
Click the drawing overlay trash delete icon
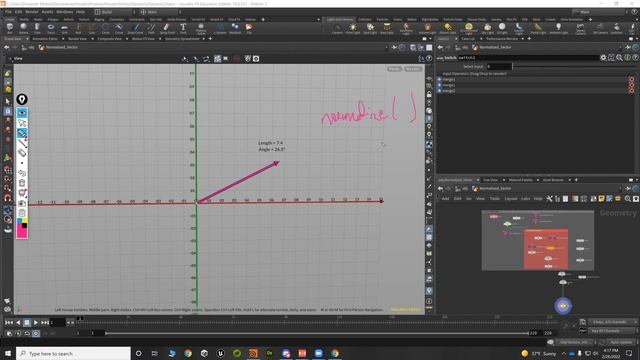coord(22,182)
